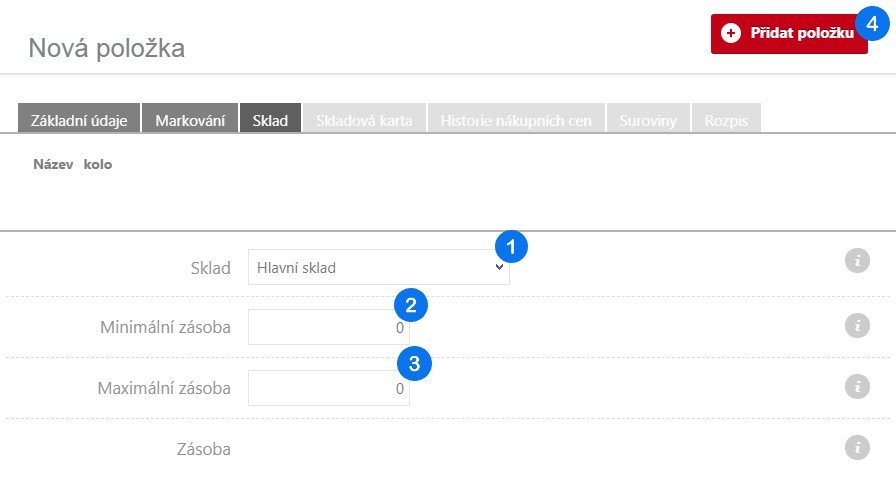
Task: Click the Nová položka page heading
Action: 106,47
